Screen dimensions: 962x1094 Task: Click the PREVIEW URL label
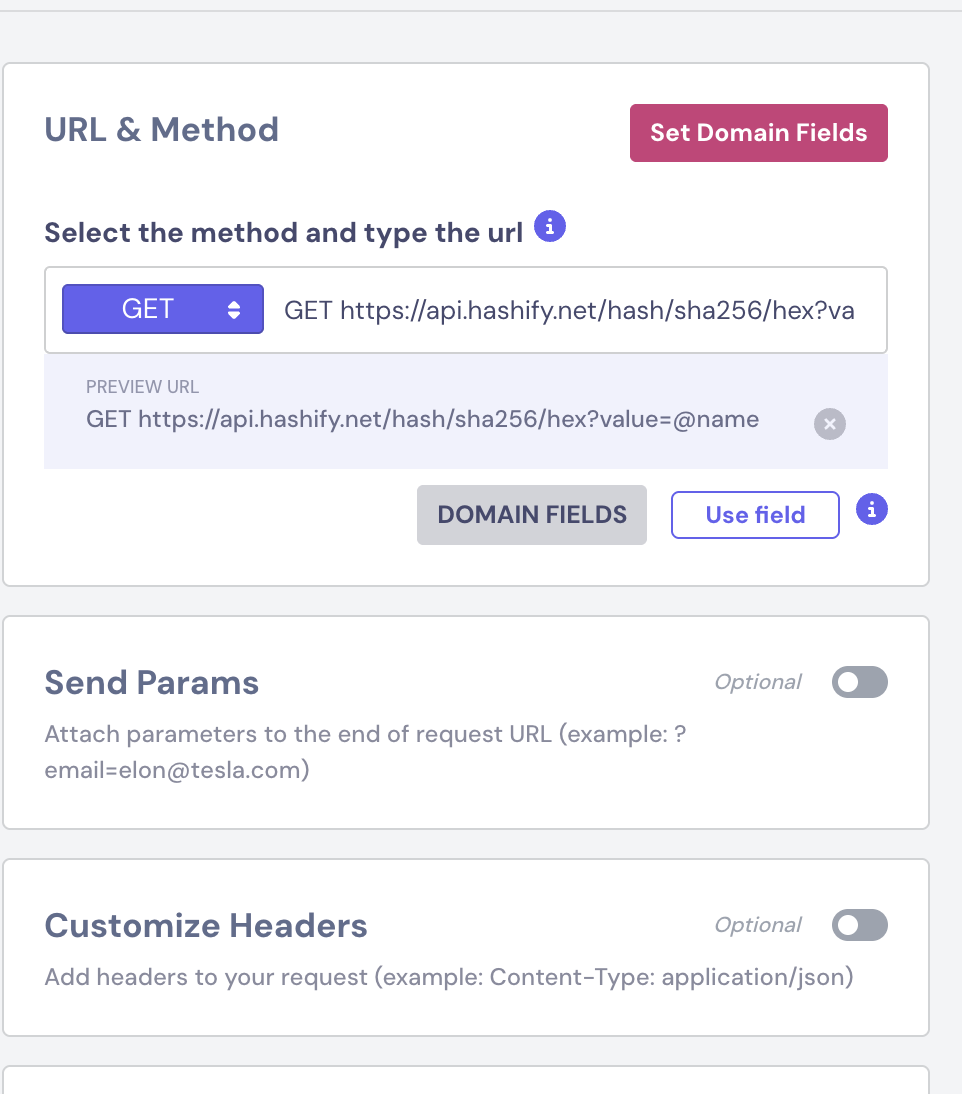[142, 387]
